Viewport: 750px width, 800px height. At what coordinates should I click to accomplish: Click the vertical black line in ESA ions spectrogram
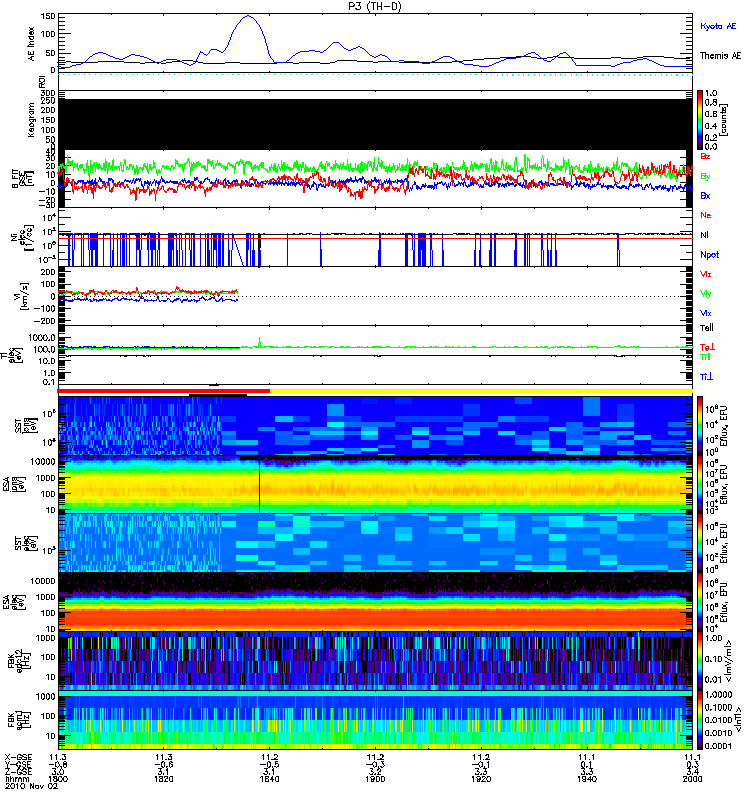coord(259,486)
